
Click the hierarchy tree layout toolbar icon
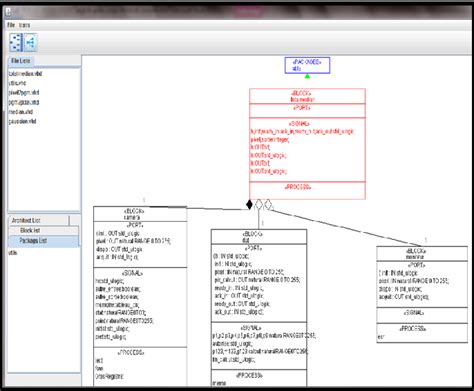(16, 42)
